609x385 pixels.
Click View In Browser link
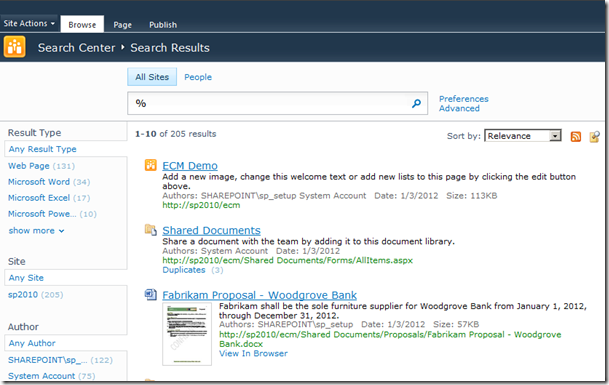253,354
